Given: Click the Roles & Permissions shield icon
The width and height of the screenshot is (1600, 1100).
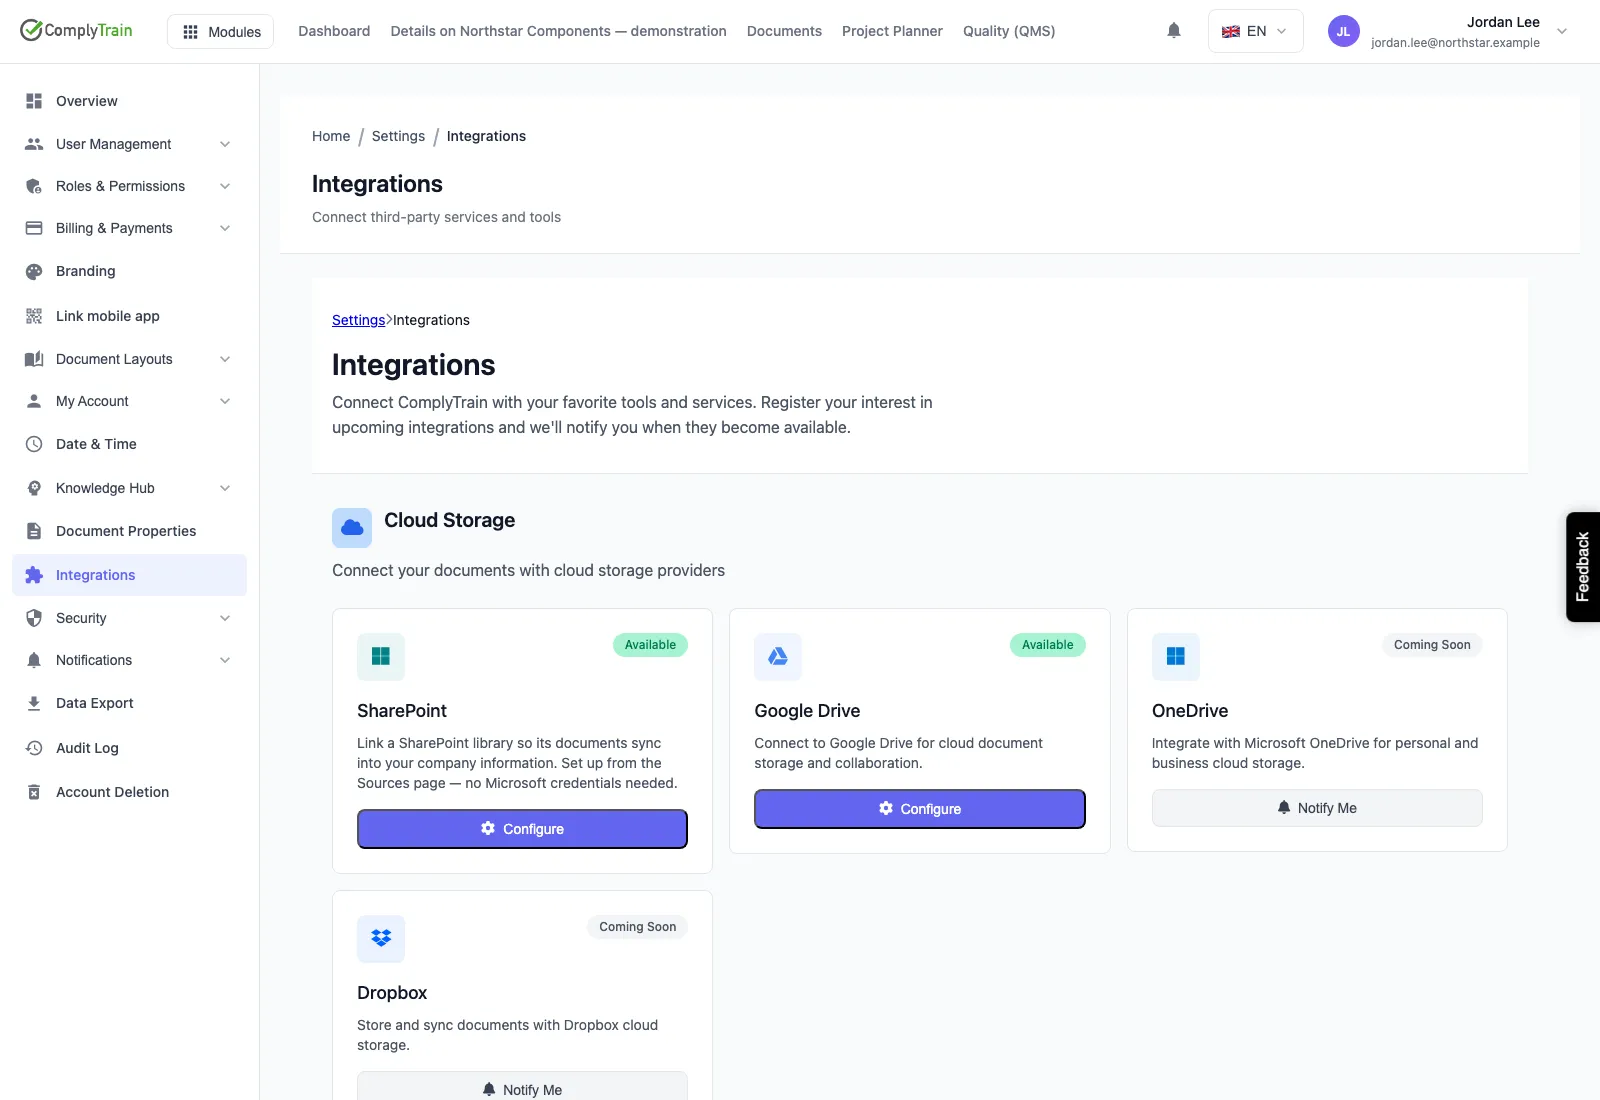Looking at the screenshot, I should point(34,186).
